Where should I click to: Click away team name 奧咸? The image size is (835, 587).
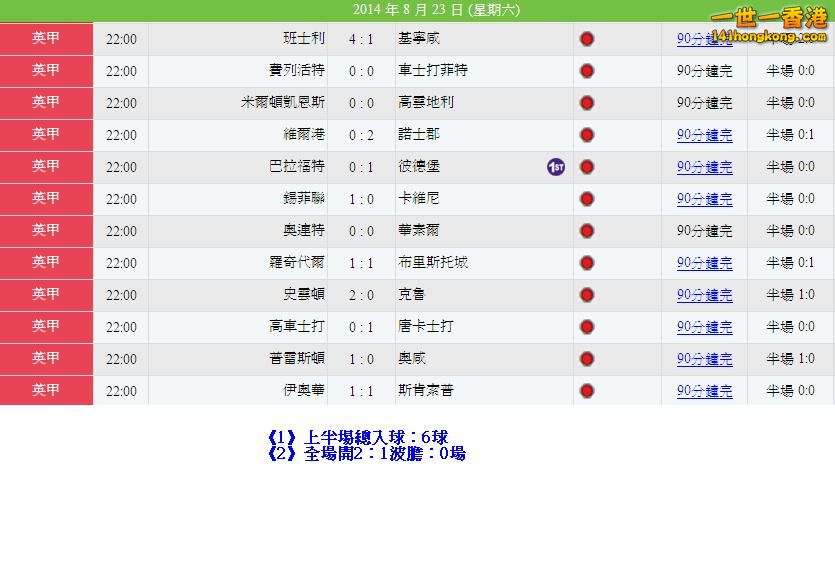tap(412, 358)
